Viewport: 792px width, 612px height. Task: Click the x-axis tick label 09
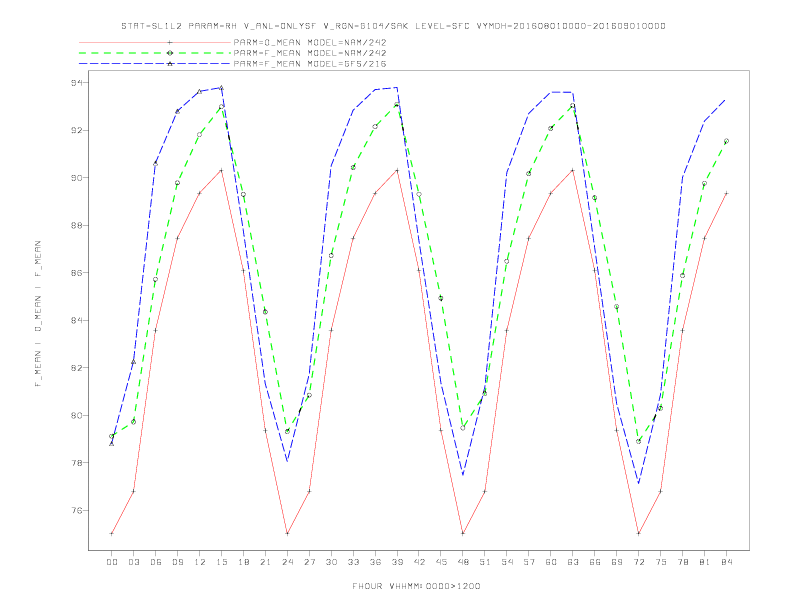point(177,562)
